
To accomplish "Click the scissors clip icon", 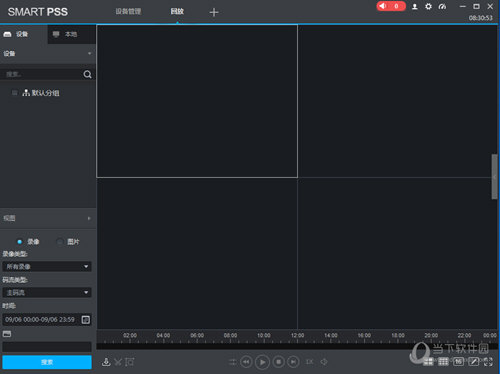I will click(x=118, y=362).
